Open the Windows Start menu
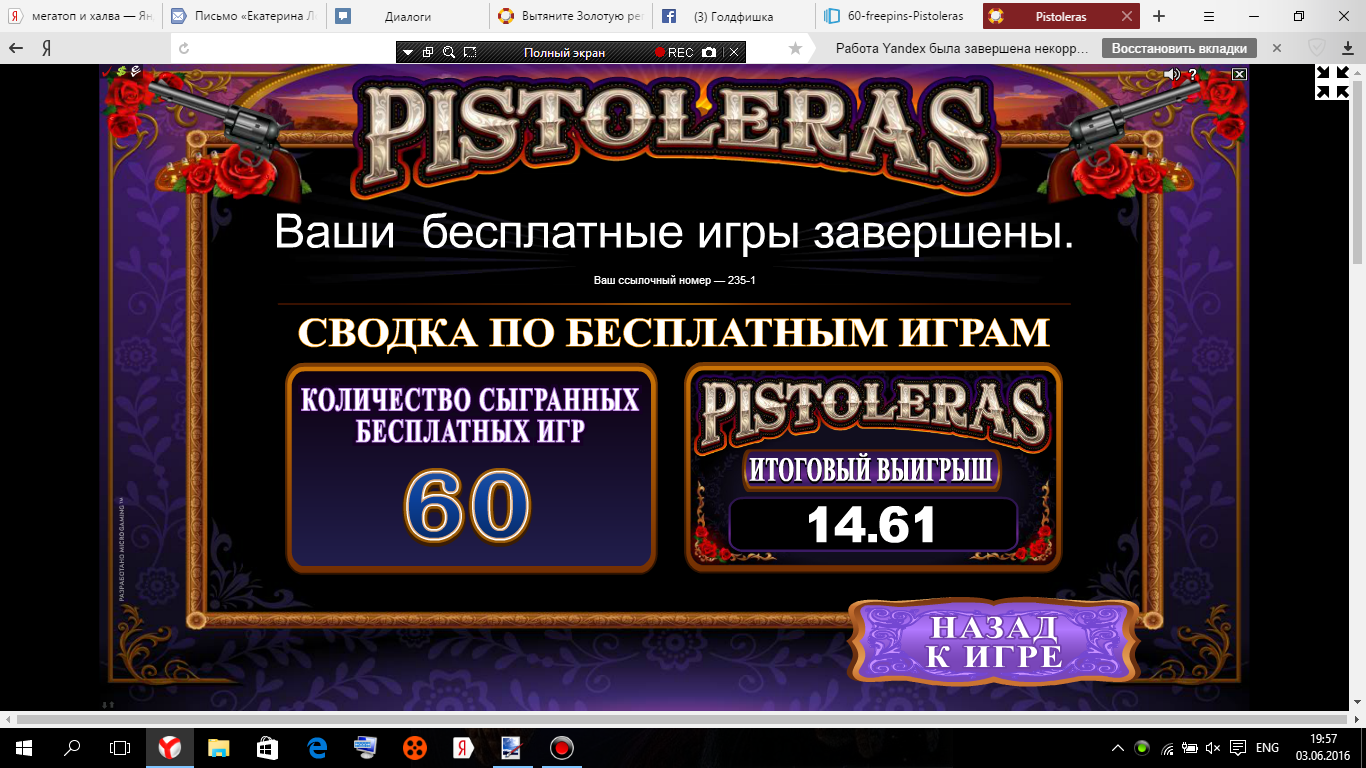 click(x=23, y=747)
